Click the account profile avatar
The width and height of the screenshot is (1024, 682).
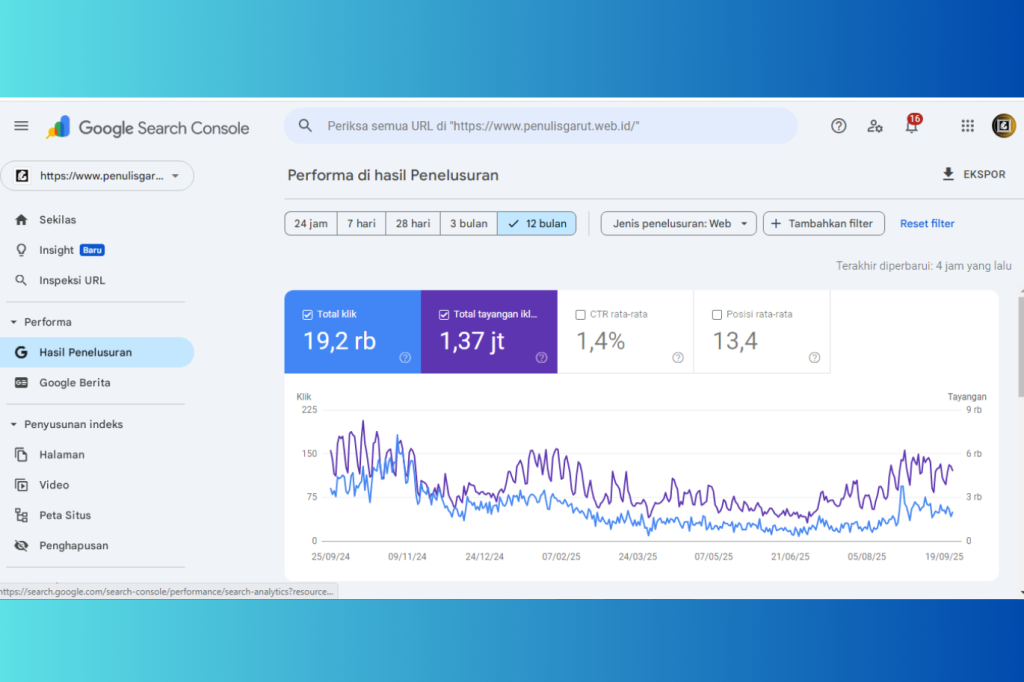pyautogui.click(x=1003, y=126)
